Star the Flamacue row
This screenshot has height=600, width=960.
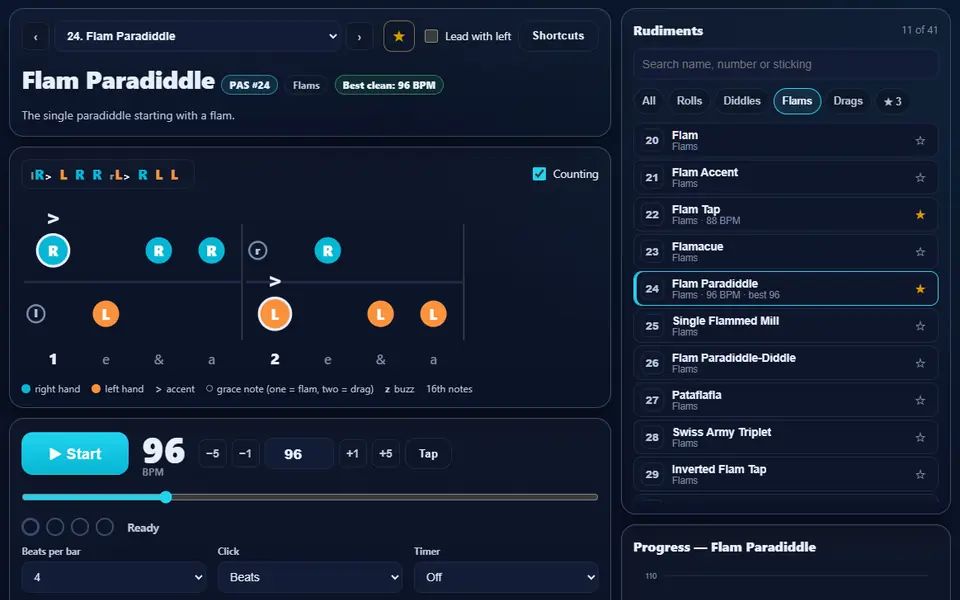pos(920,252)
